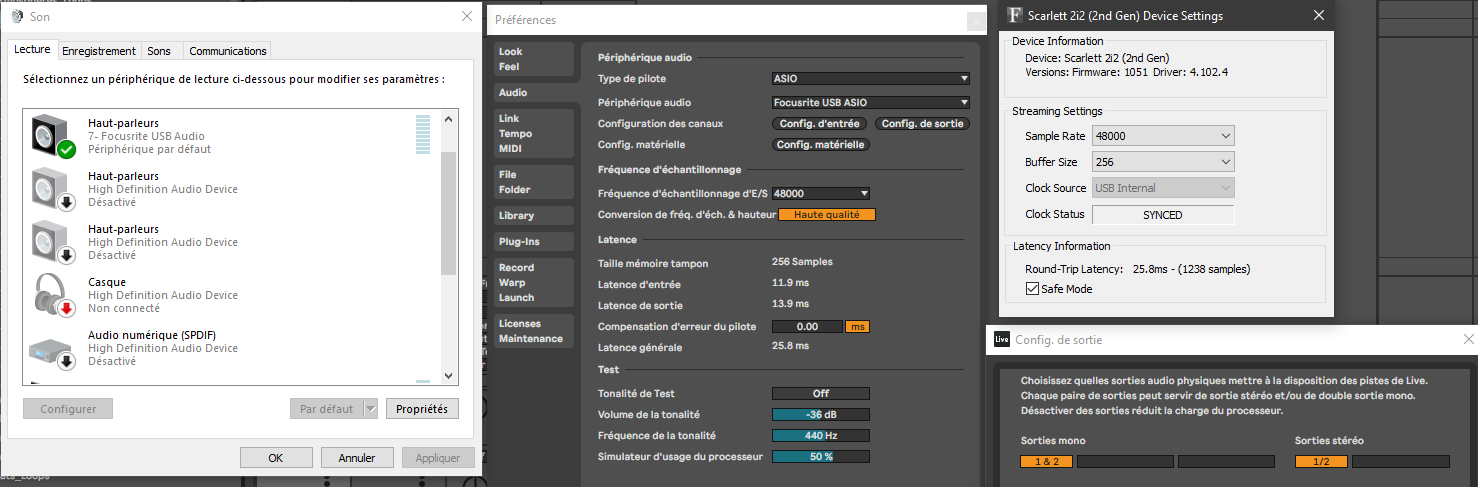Click the Focusrite F logo in Device Settings title
Screen dimensions: 1478x487
1015,15
